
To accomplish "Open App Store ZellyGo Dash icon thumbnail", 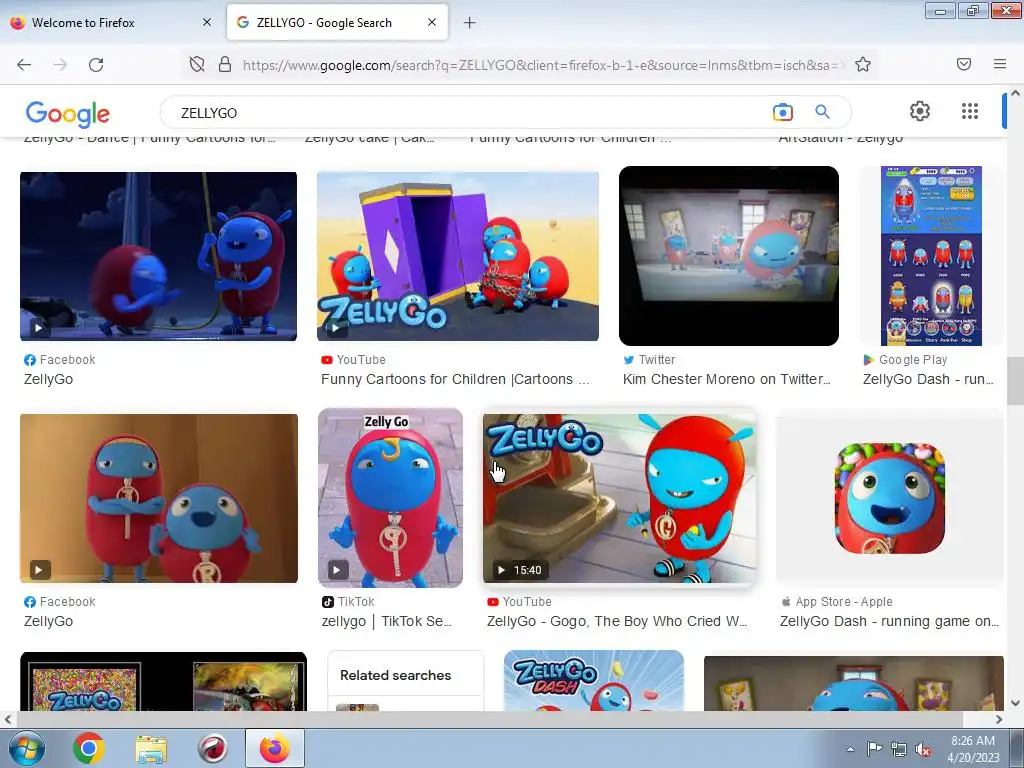I will coord(889,498).
